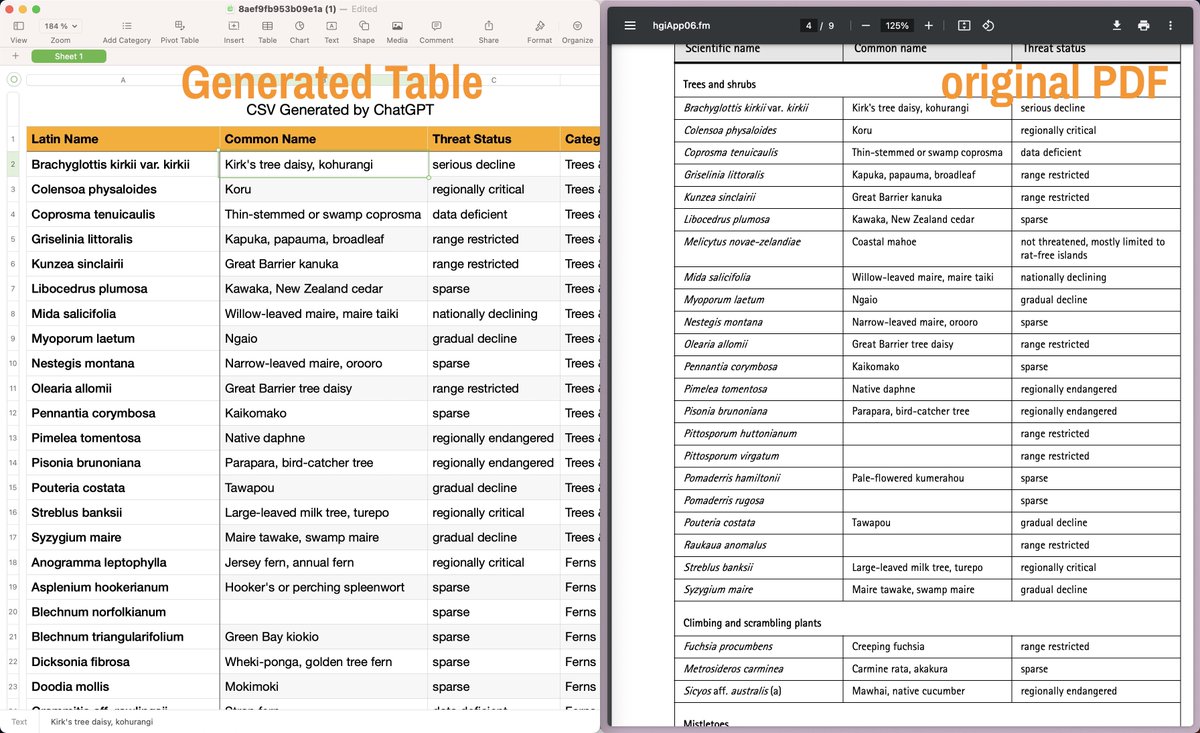The width and height of the screenshot is (1200, 733).
Task: Click the Threat Status header cell in Numbers
Action: [494, 139]
